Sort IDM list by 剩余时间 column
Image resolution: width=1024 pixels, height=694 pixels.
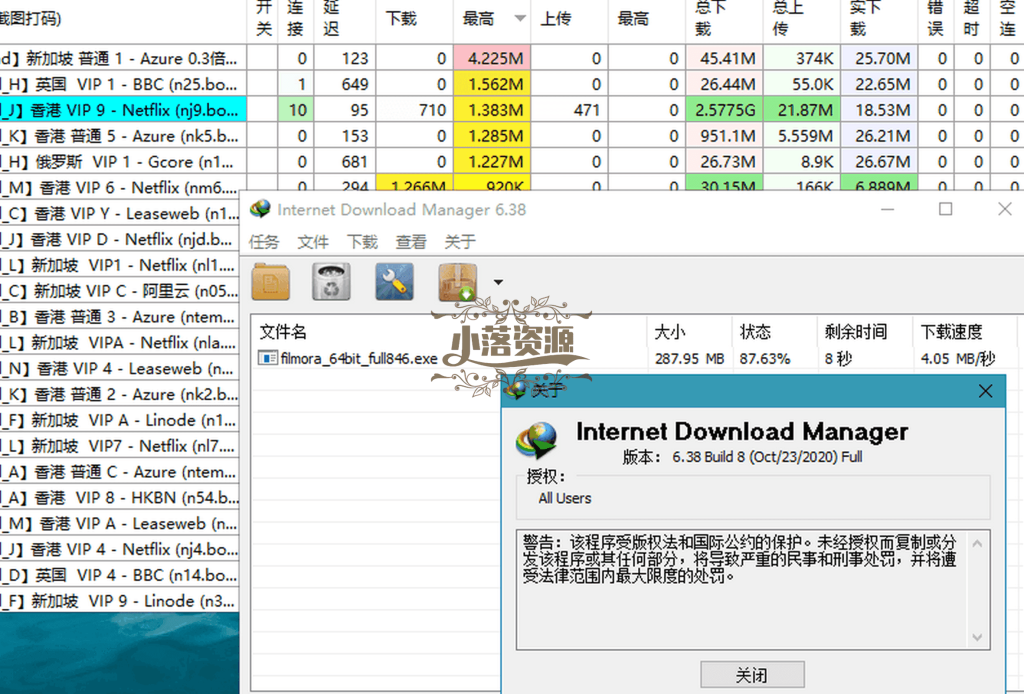(x=864, y=332)
